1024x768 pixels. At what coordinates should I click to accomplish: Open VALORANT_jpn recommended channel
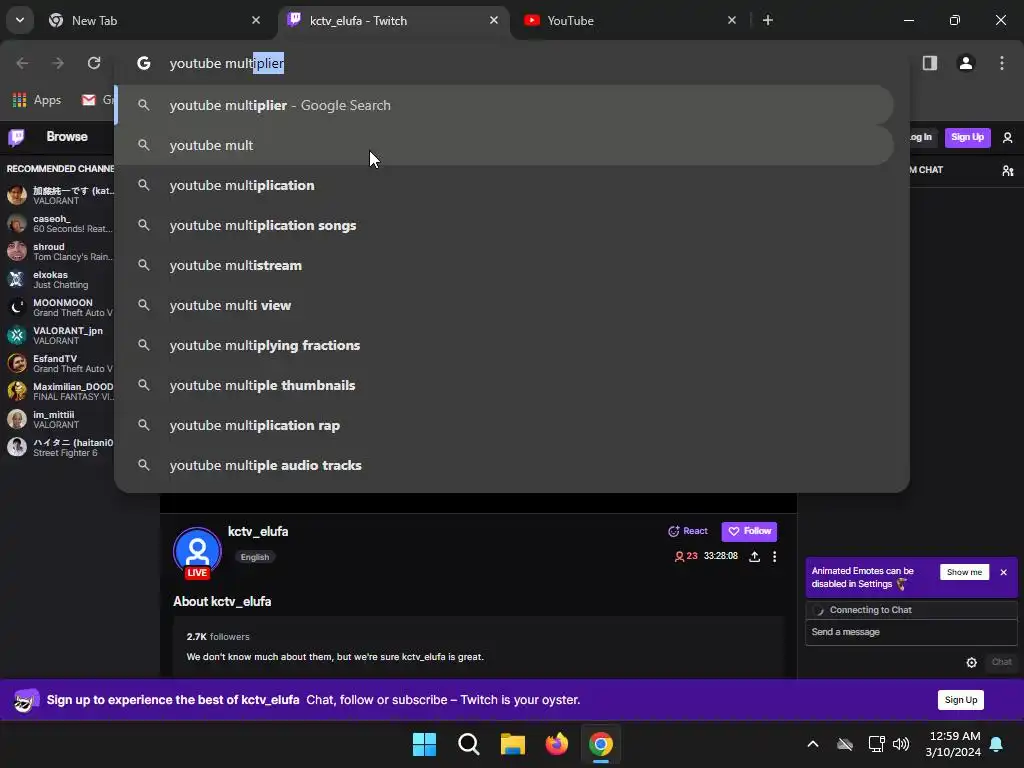pyautogui.click(x=59, y=336)
